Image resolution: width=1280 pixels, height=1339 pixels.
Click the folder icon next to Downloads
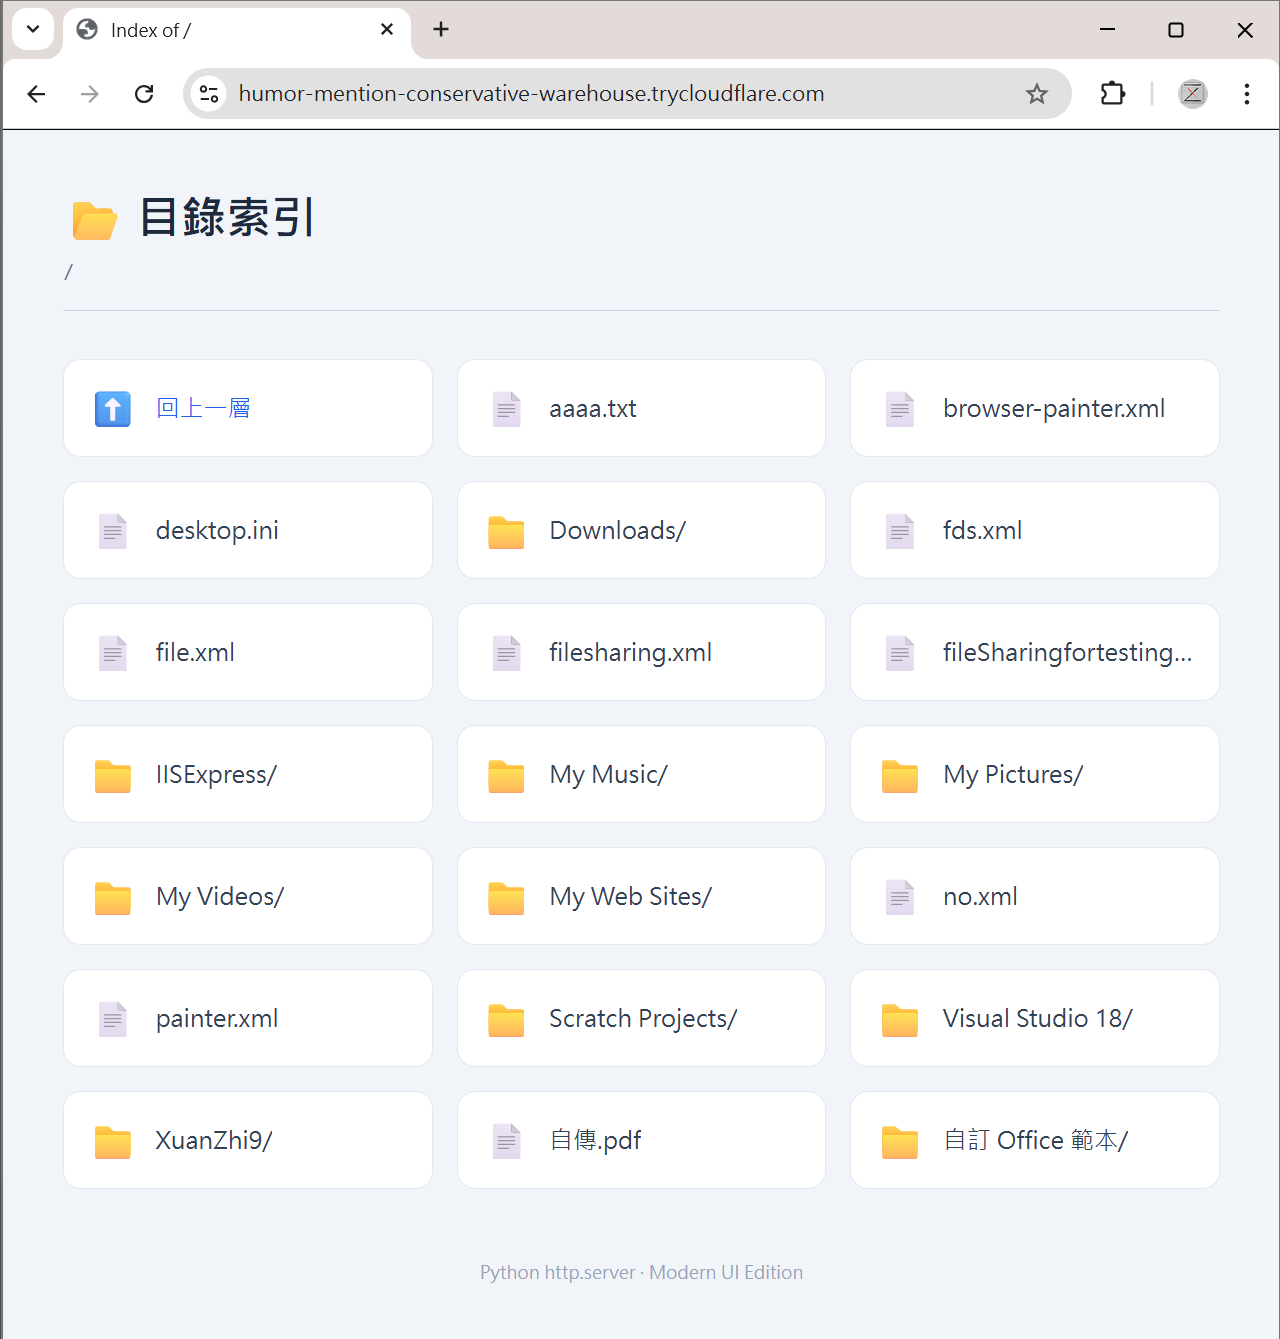point(506,530)
